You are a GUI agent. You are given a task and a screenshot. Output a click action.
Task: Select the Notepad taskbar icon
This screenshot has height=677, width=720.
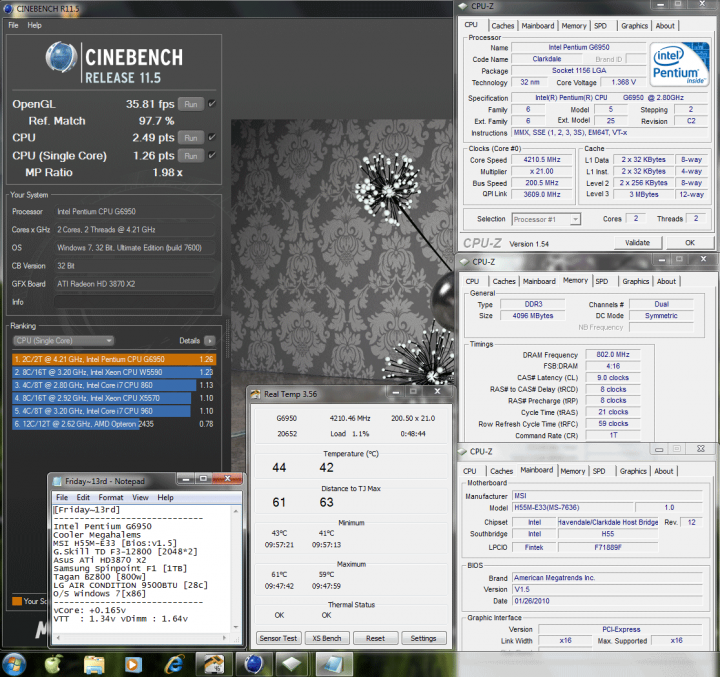[332, 664]
